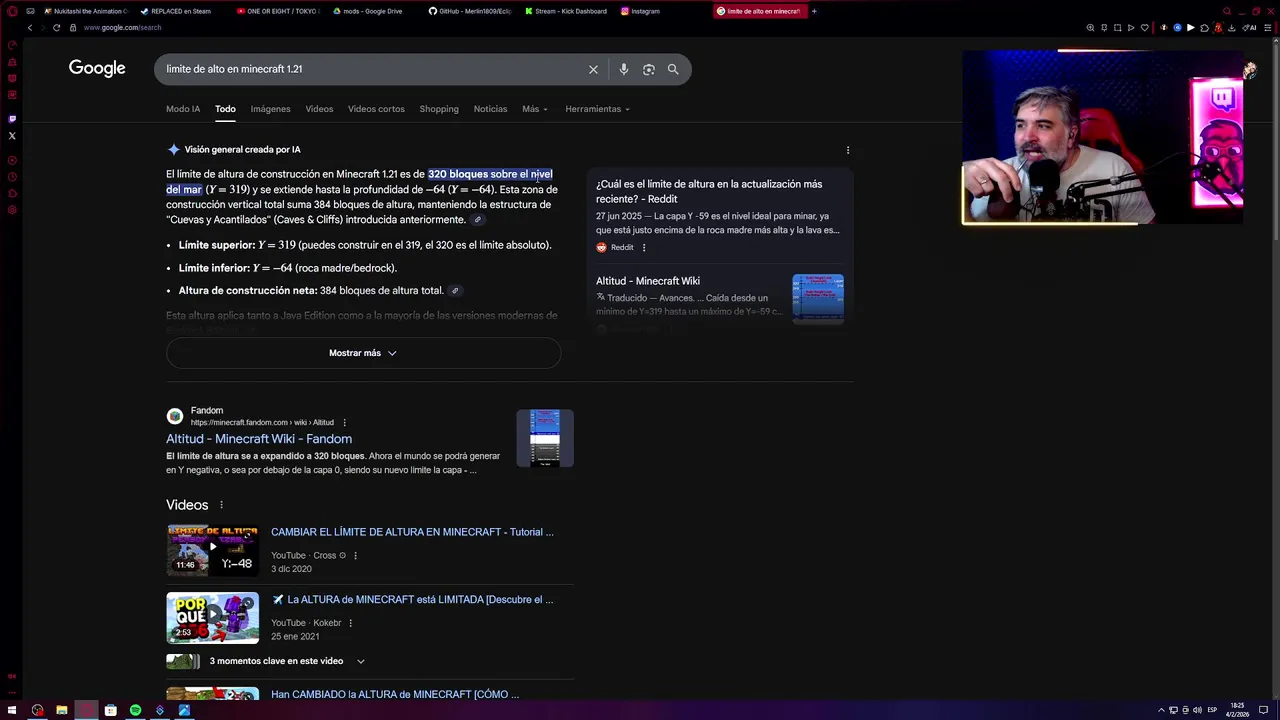Start voice search with microphone icon
The image size is (1280, 720).
pos(623,69)
